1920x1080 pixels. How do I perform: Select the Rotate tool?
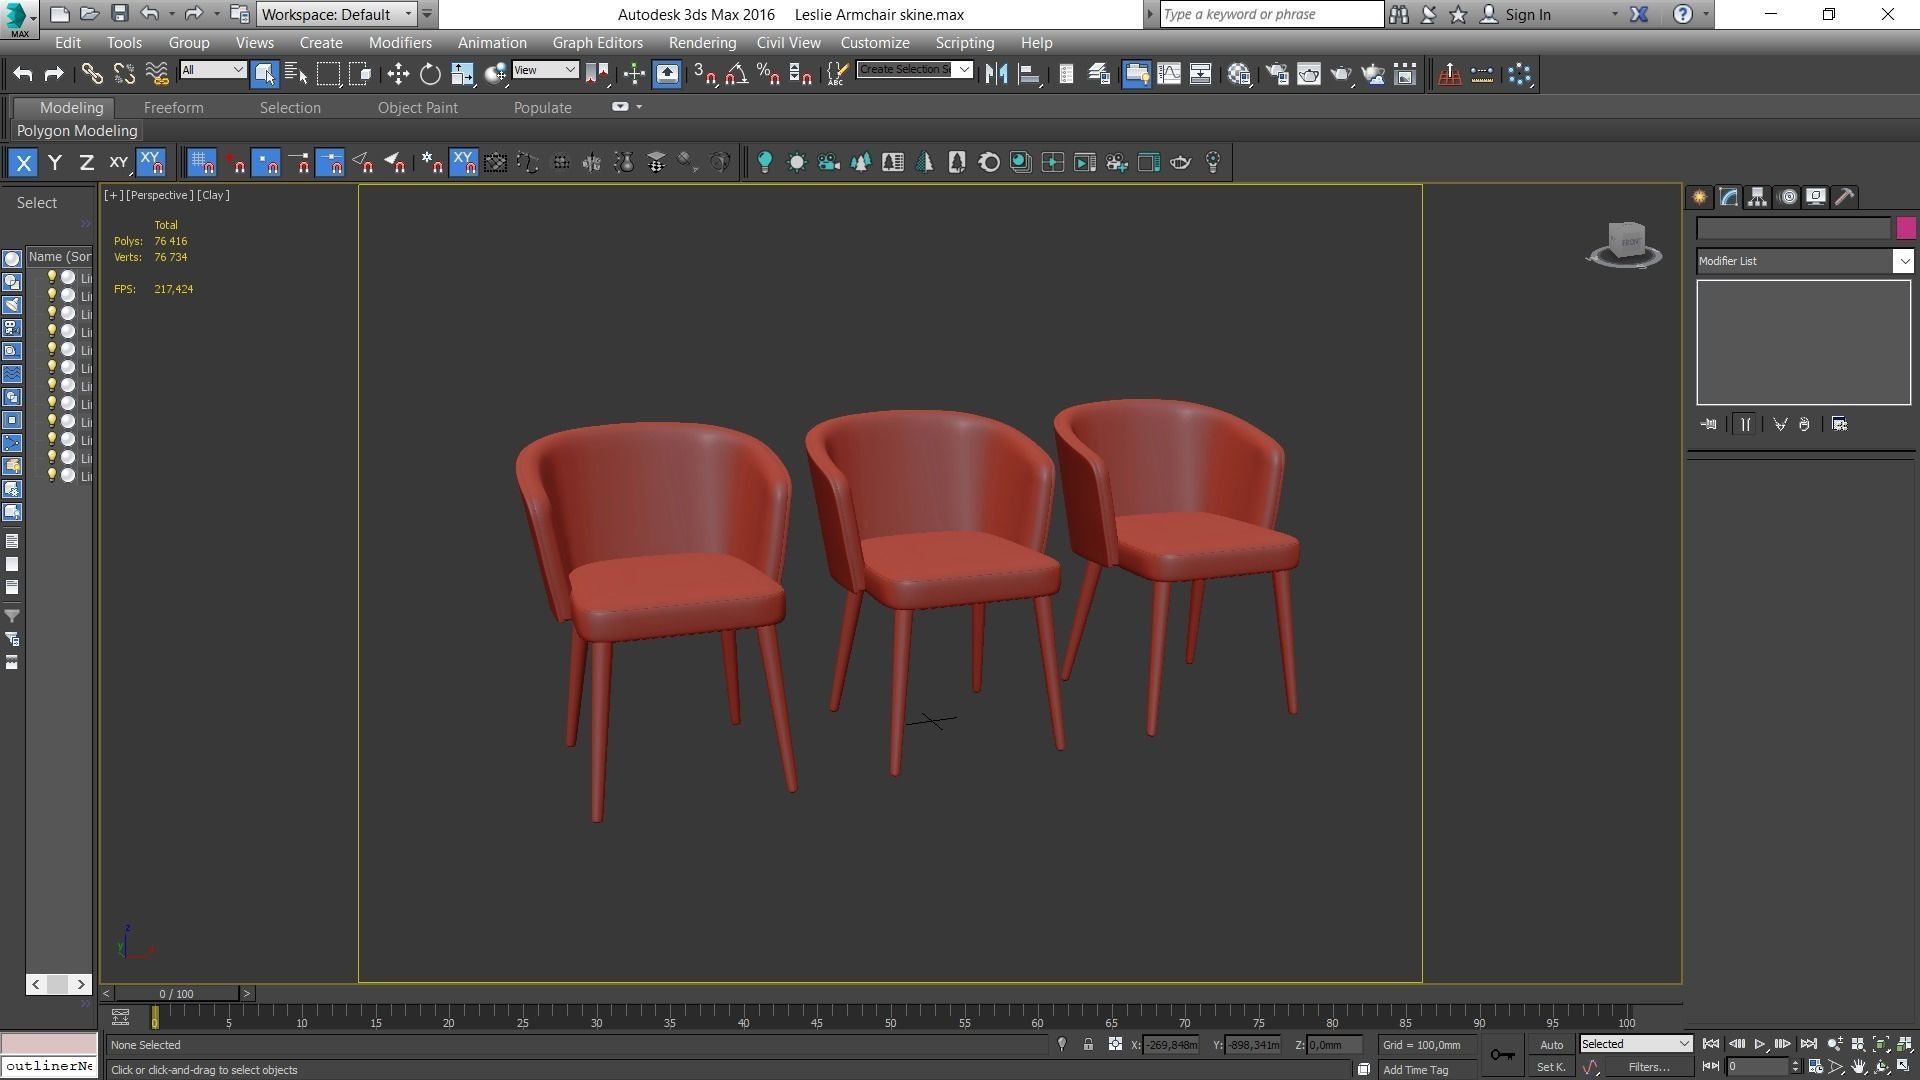[x=430, y=74]
